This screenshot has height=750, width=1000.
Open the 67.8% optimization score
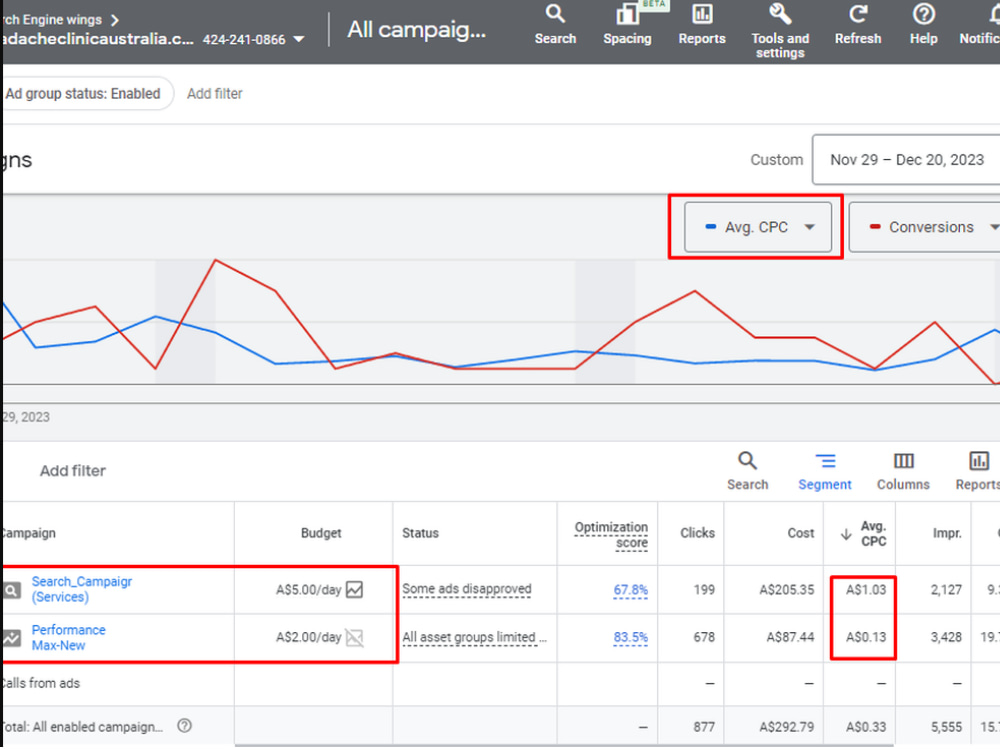pyautogui.click(x=630, y=590)
